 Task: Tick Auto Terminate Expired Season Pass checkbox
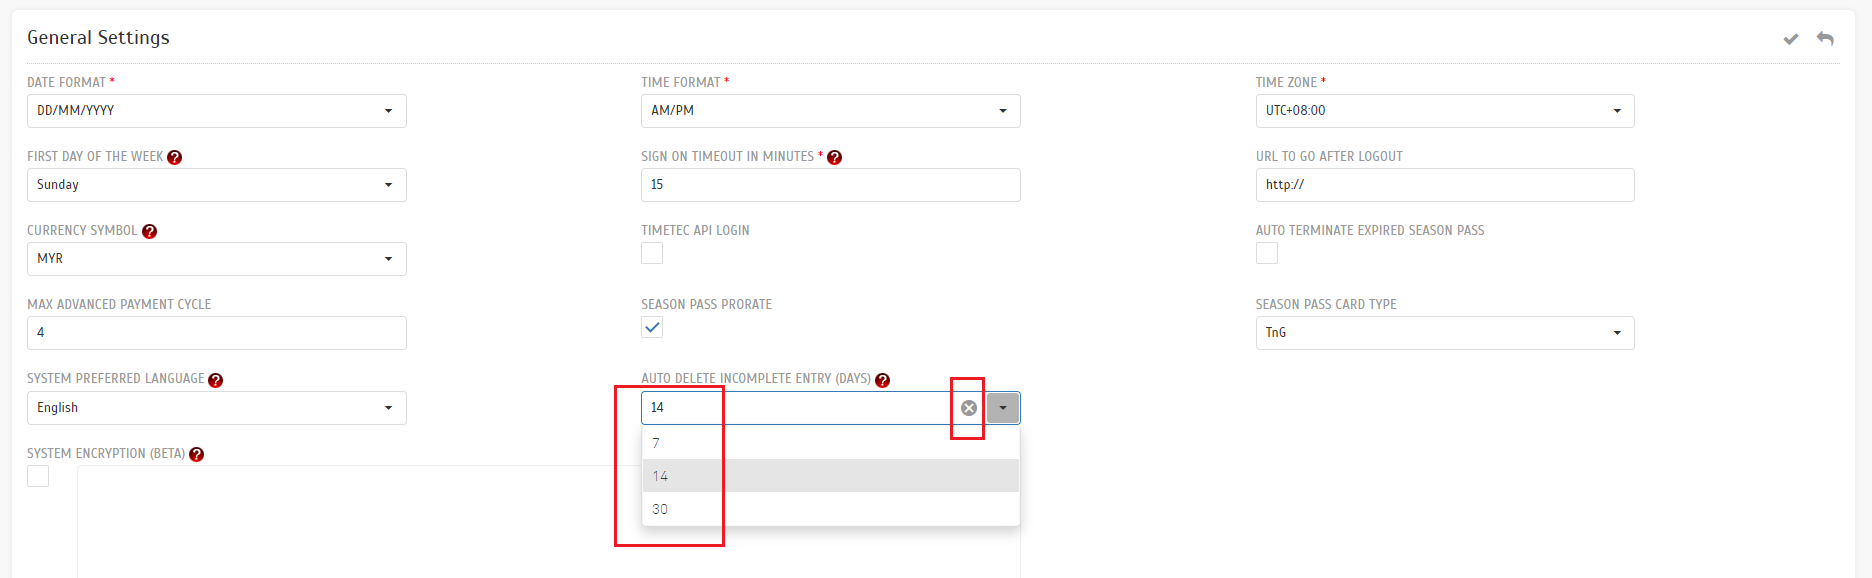(x=1267, y=253)
